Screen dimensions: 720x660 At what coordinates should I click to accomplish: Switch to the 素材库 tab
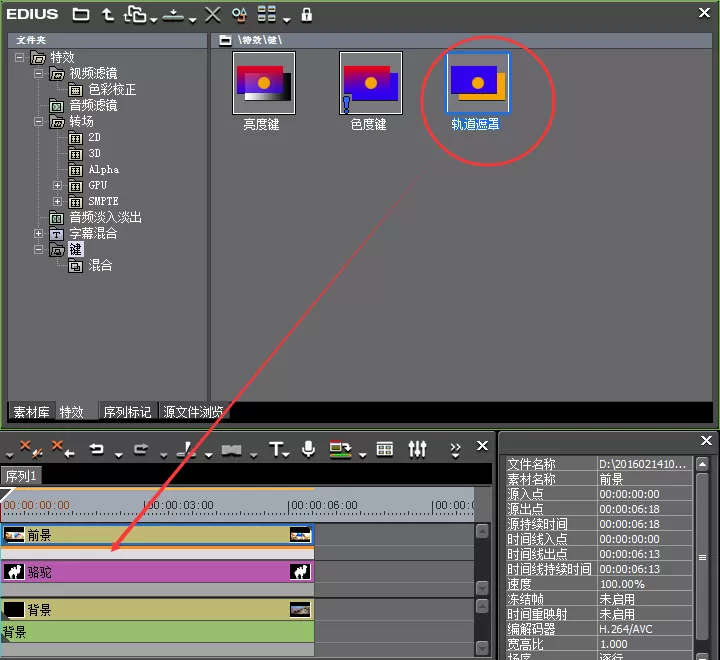tap(31, 412)
